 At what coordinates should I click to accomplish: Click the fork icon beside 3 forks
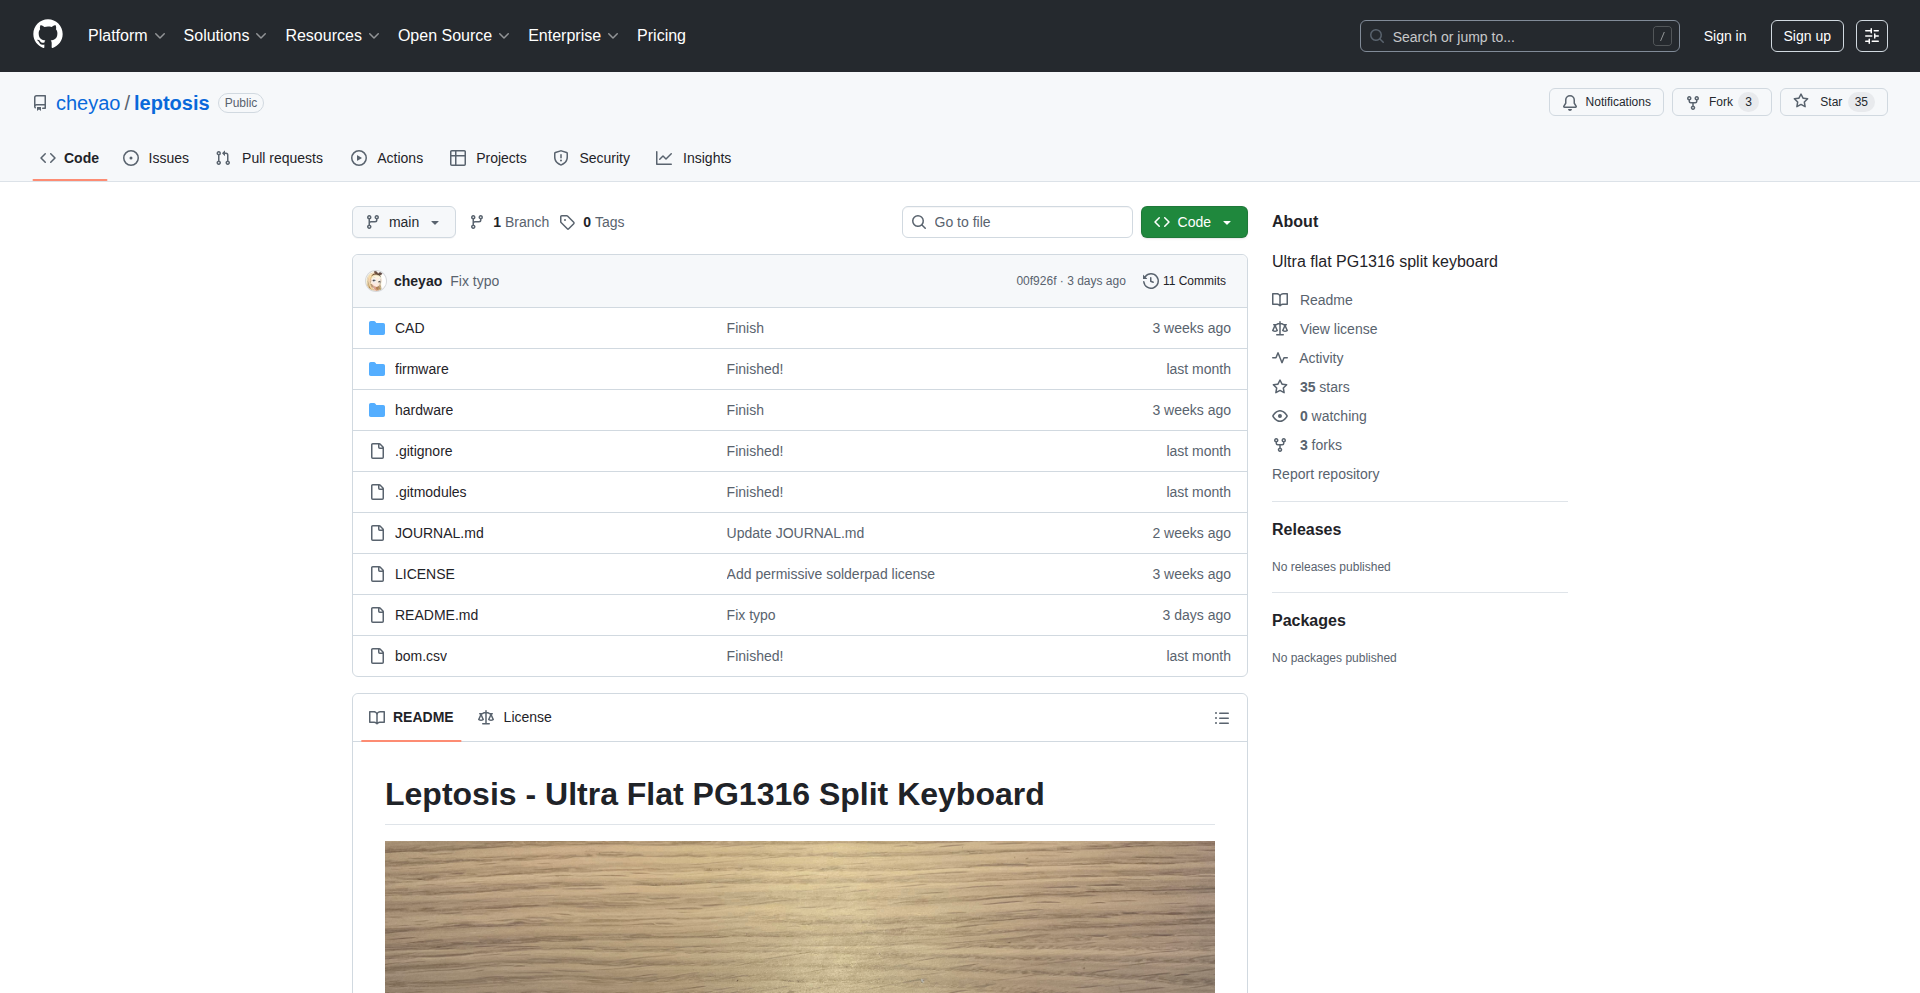click(x=1280, y=445)
